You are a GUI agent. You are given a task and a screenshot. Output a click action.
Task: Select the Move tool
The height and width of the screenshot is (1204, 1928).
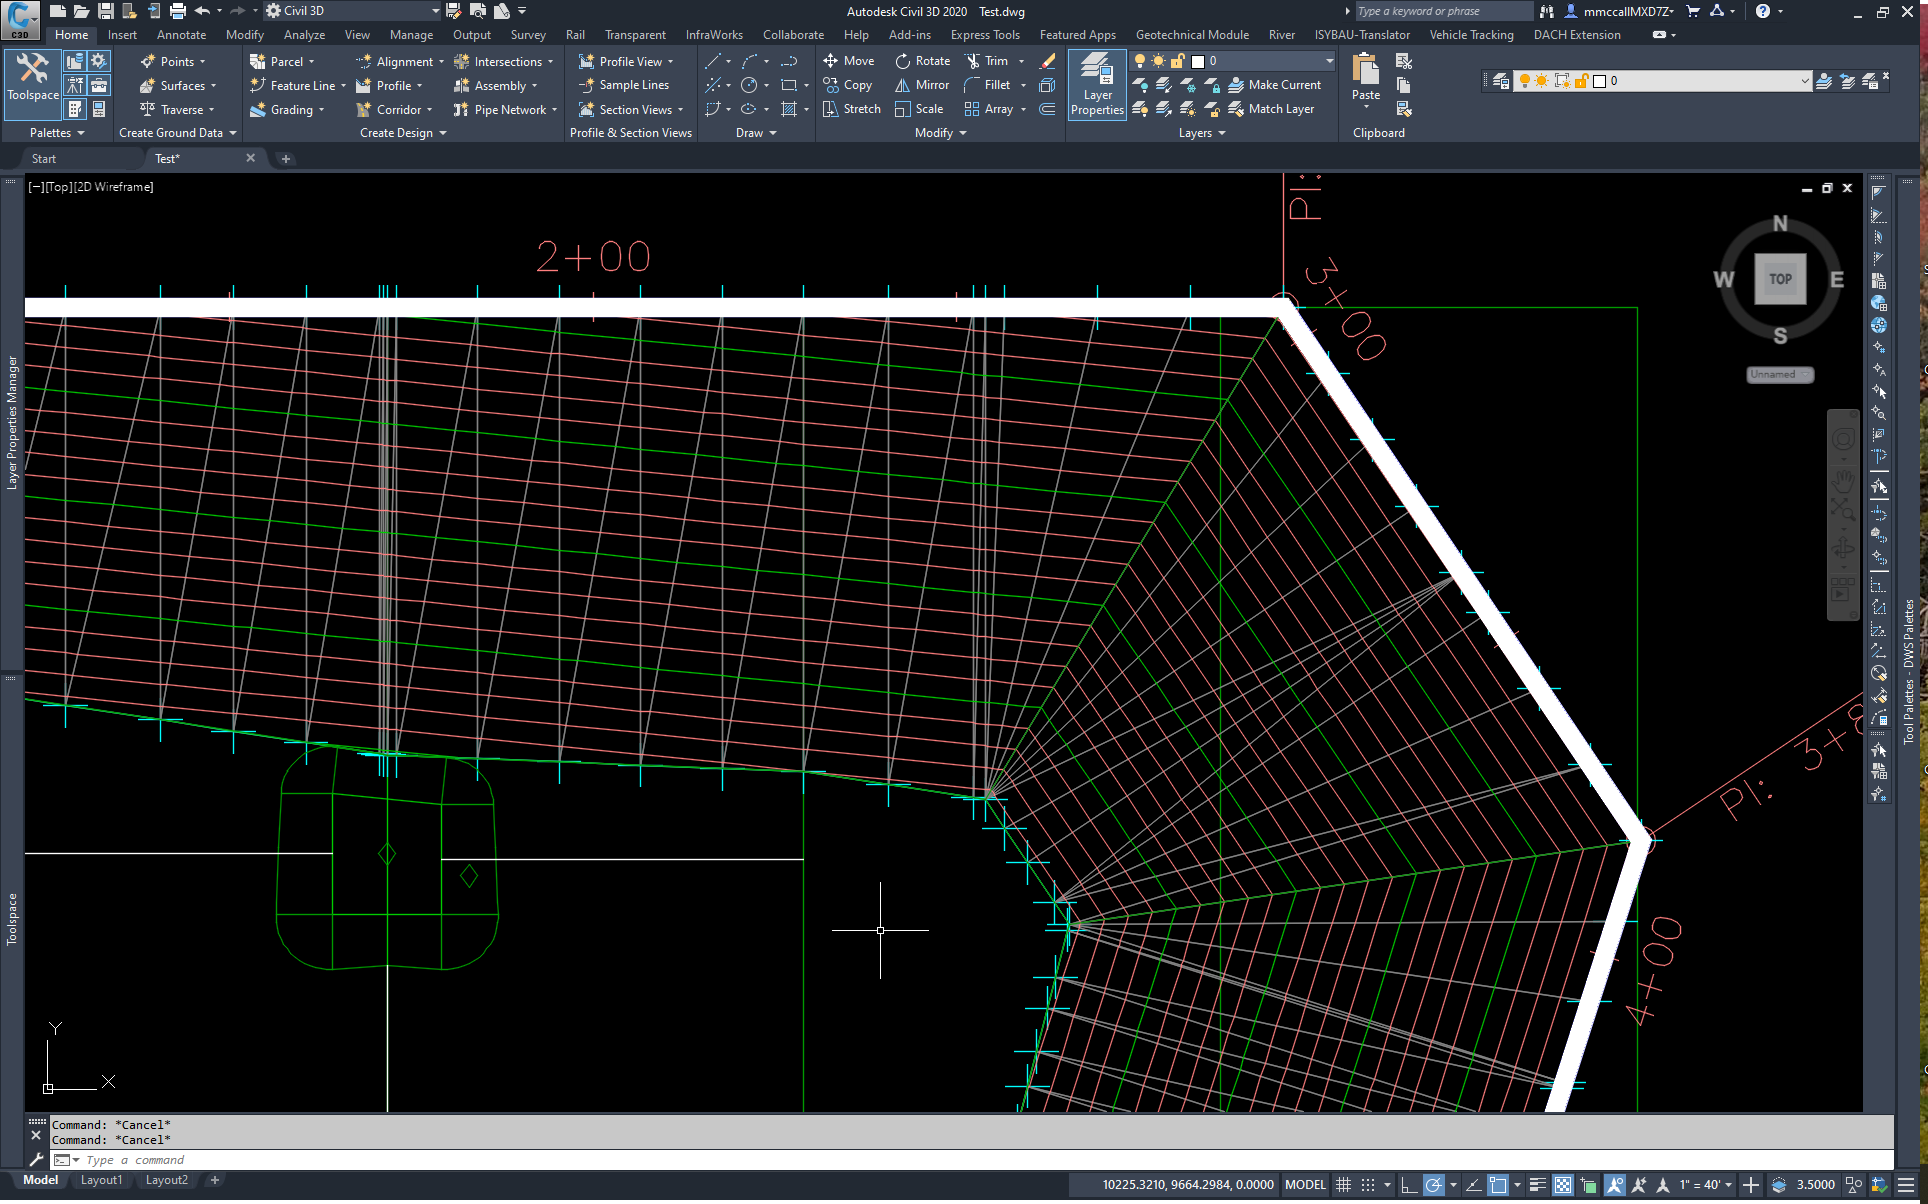(848, 61)
